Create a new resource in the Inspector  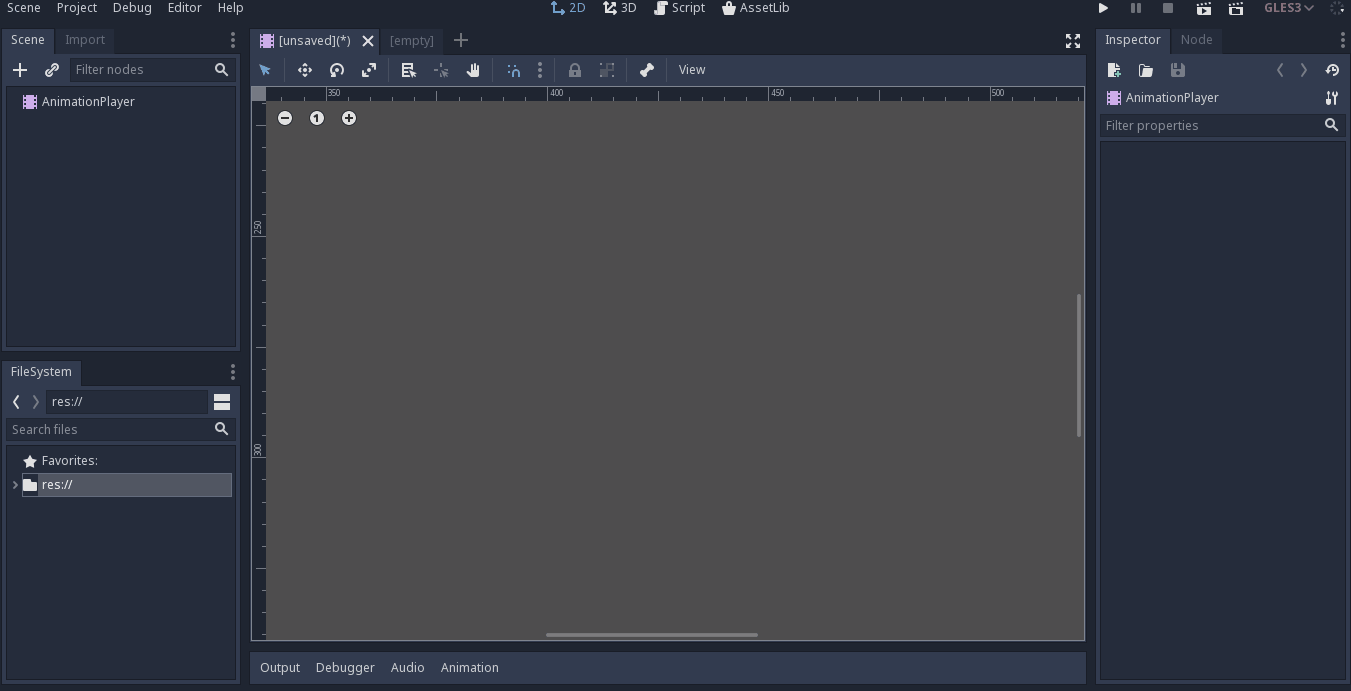[x=1114, y=70]
